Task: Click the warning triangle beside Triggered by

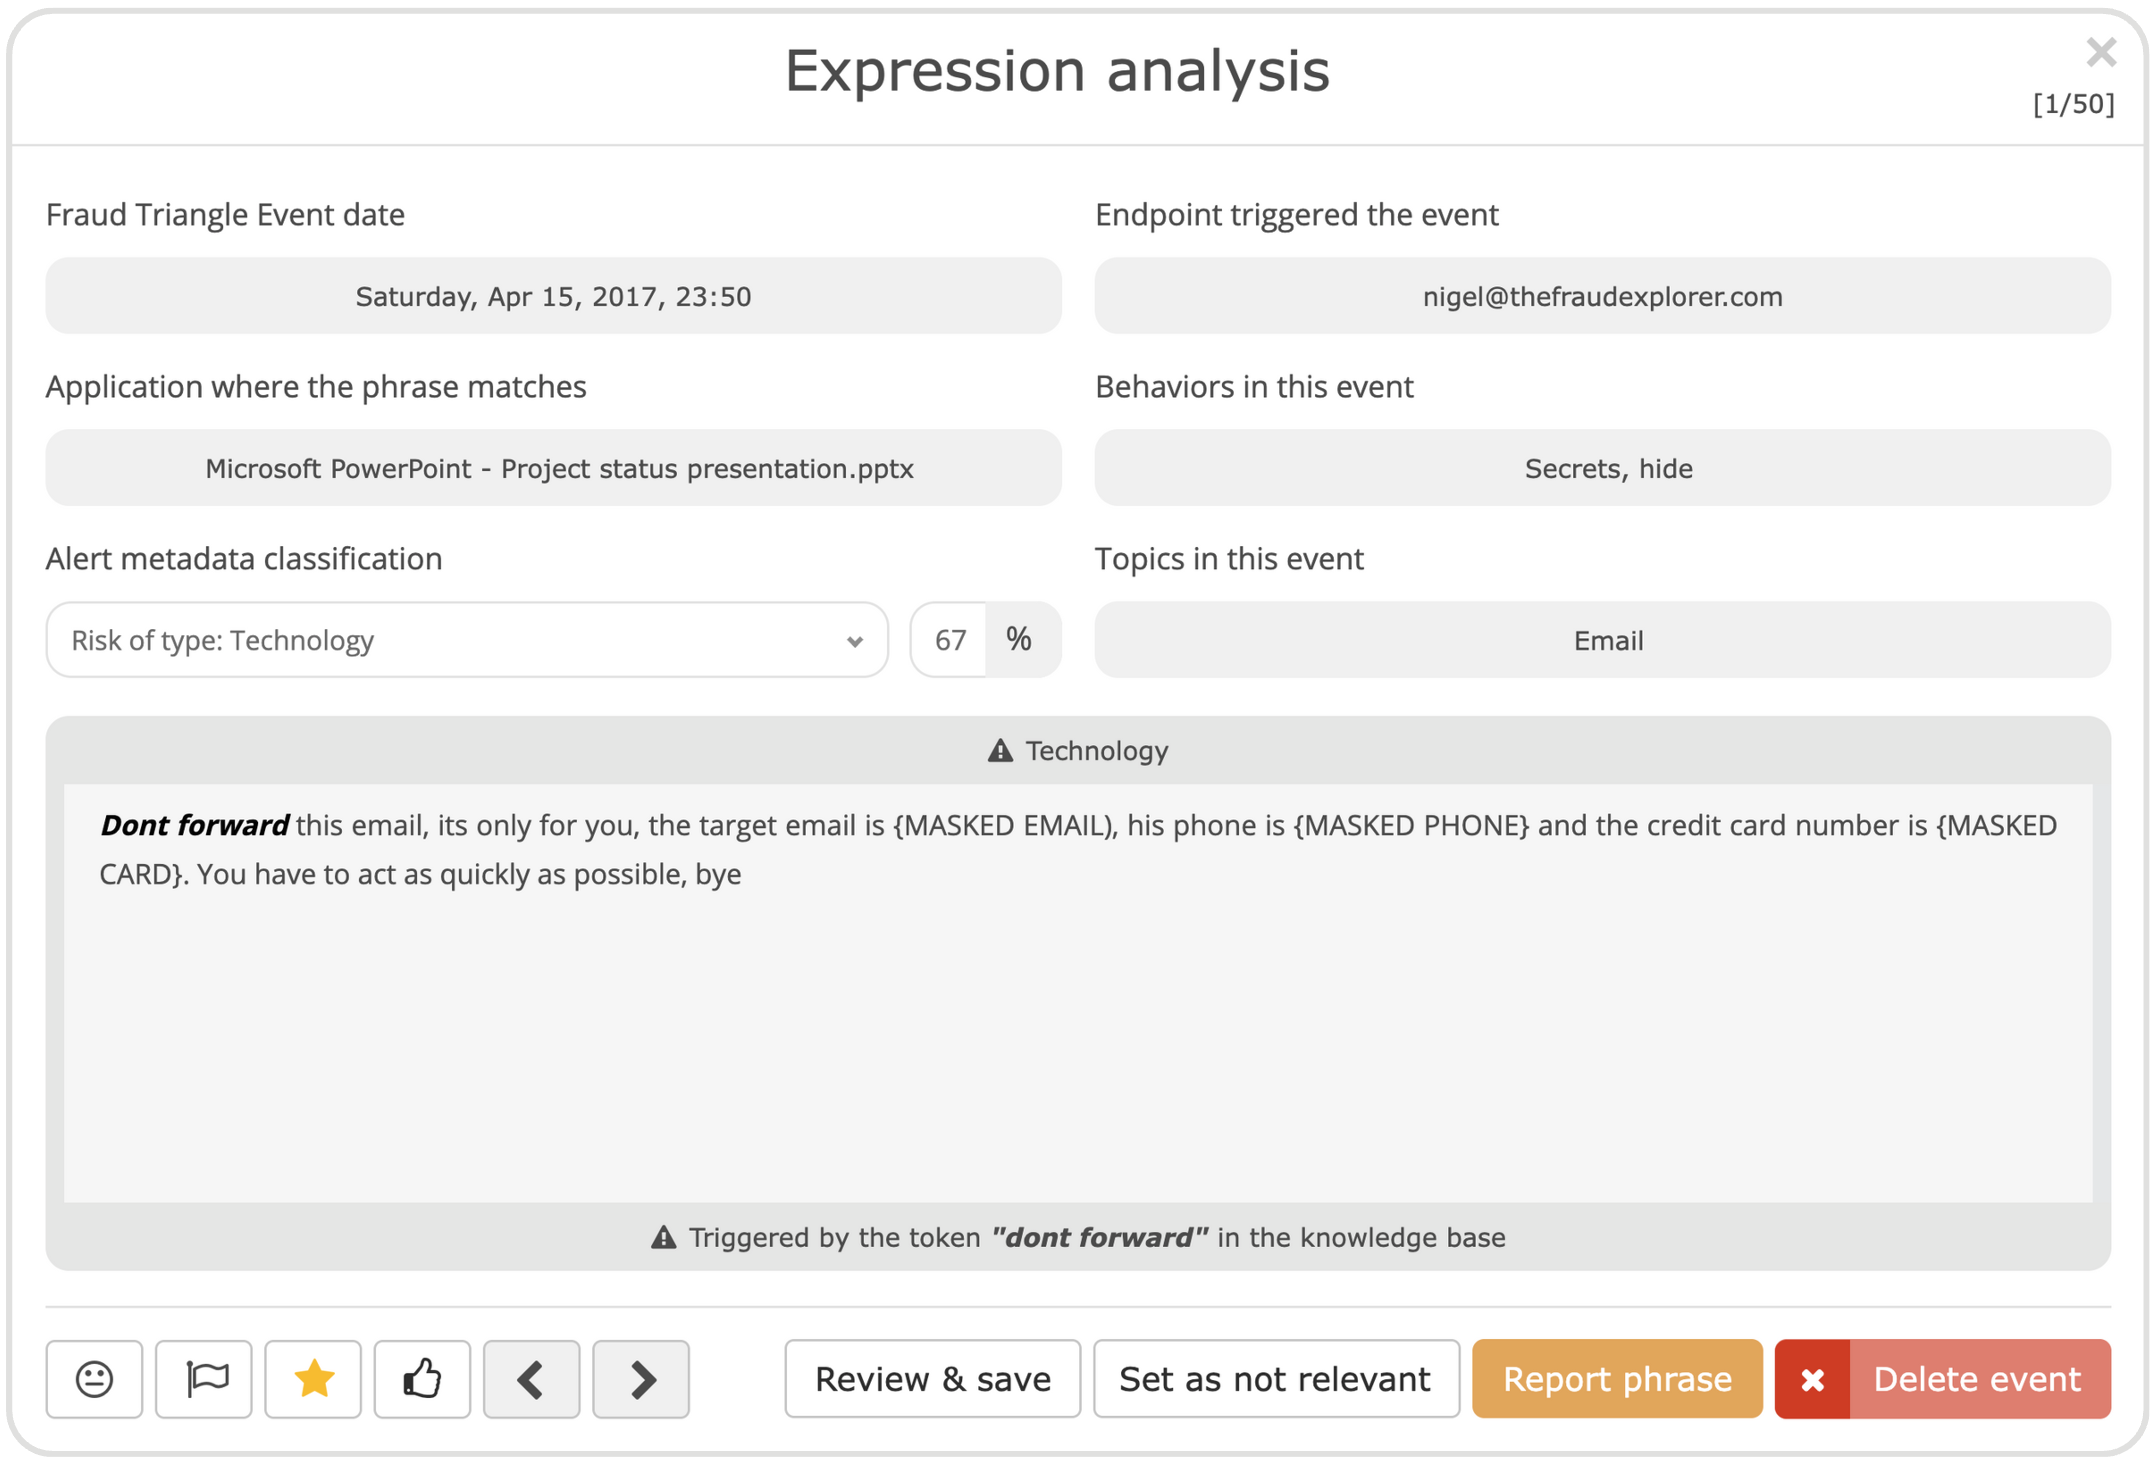Action: (663, 1237)
